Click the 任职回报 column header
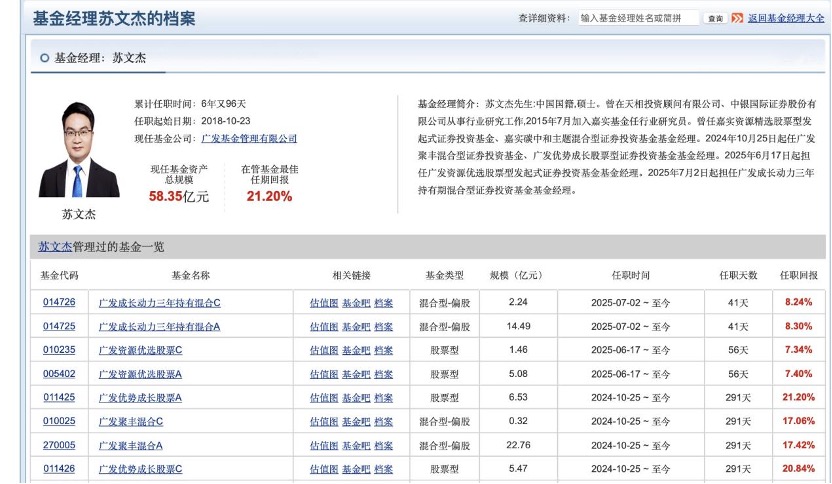Viewport: 832px width, 484px height. pos(797,275)
